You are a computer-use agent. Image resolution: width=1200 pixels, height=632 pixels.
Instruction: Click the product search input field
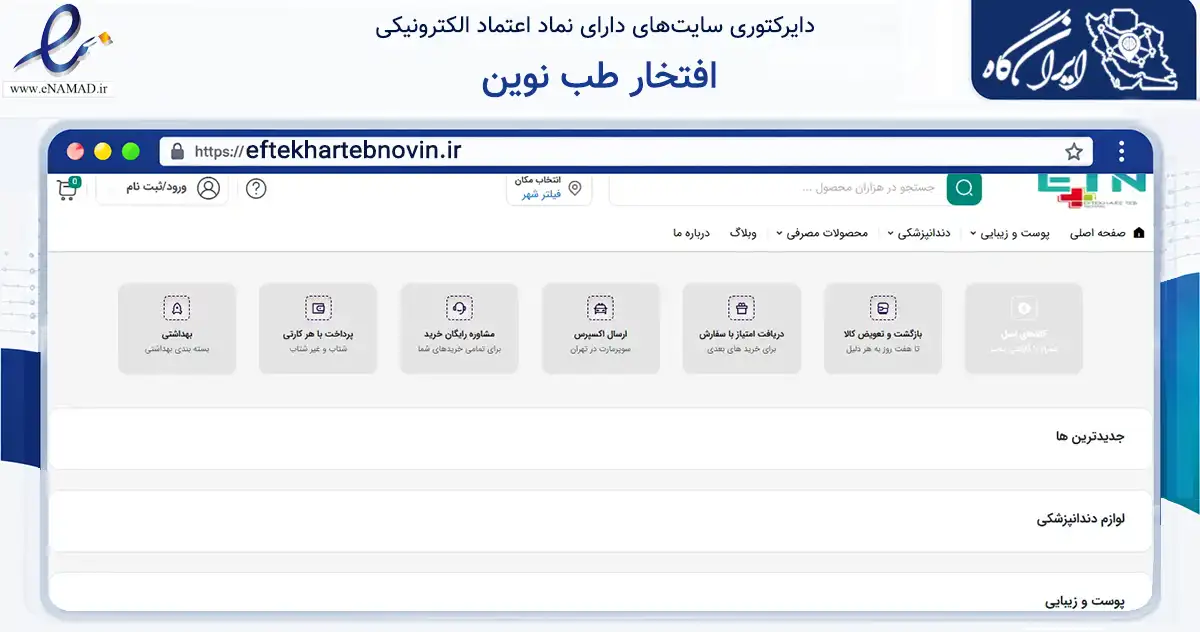tap(778, 188)
